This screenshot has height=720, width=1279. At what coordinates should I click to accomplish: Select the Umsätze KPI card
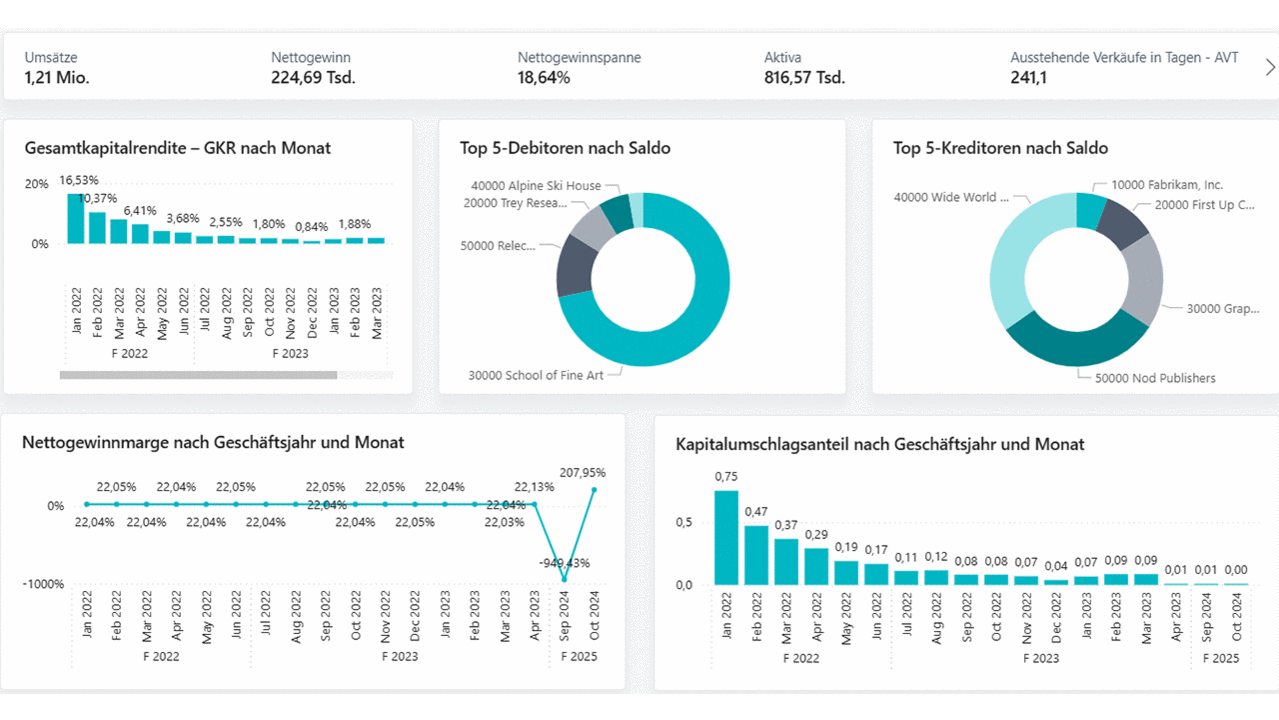(x=57, y=68)
